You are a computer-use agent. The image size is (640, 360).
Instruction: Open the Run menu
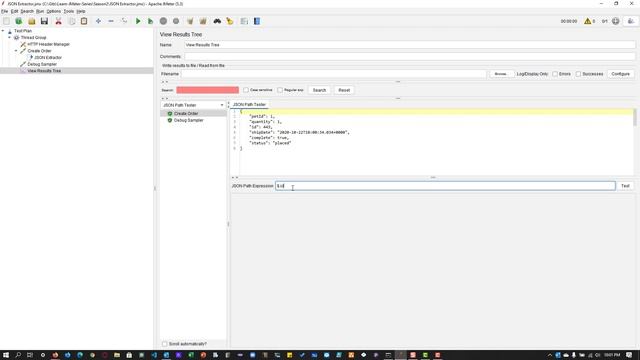tap(40, 11)
